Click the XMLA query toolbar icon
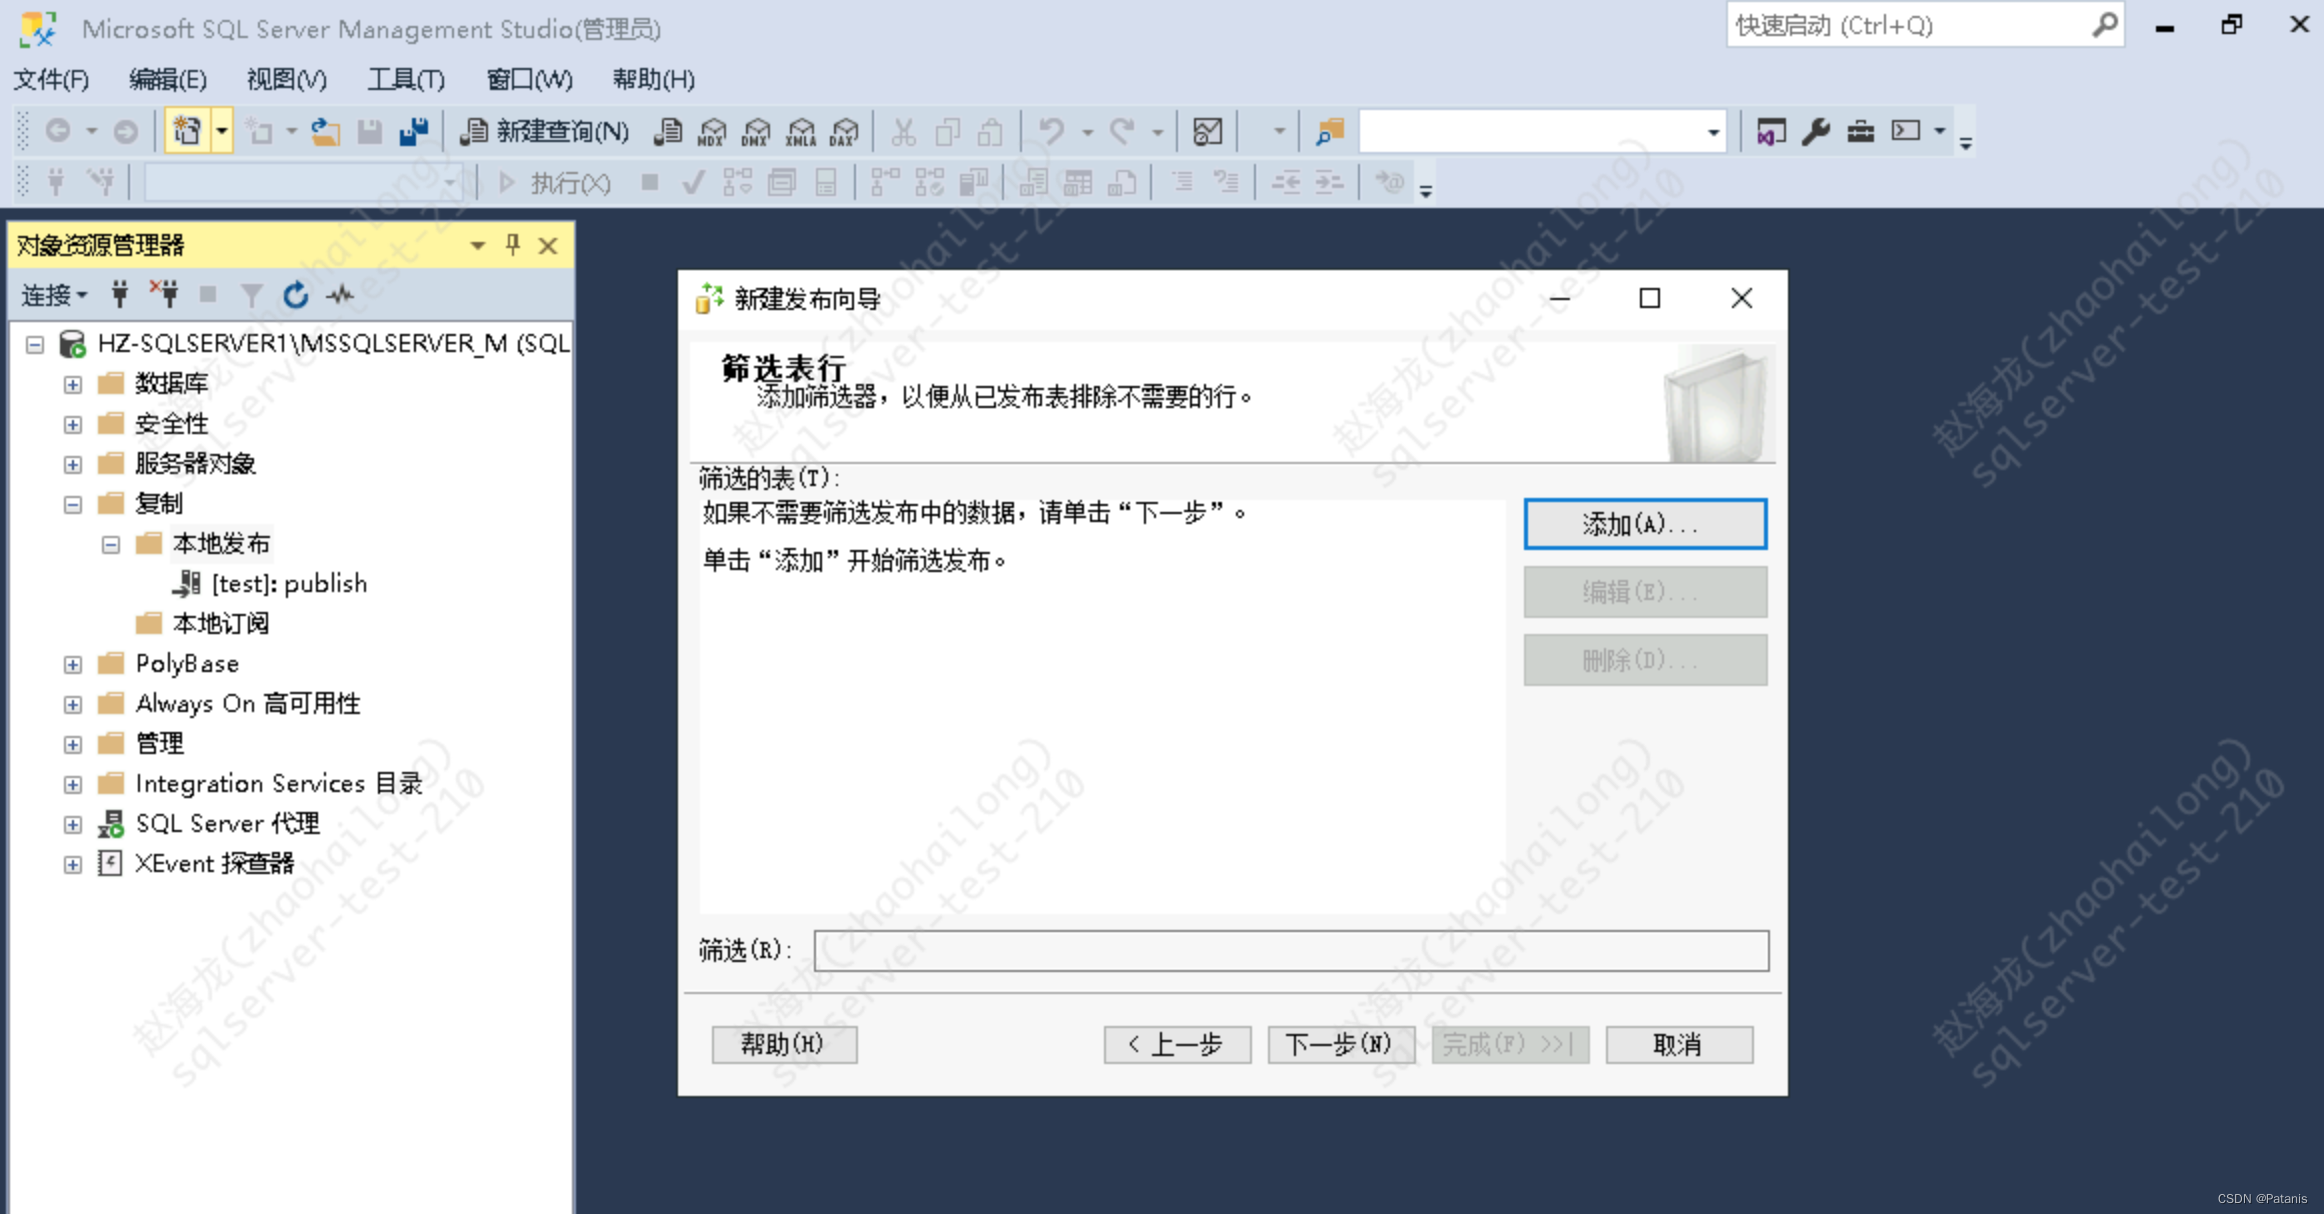 [800, 131]
